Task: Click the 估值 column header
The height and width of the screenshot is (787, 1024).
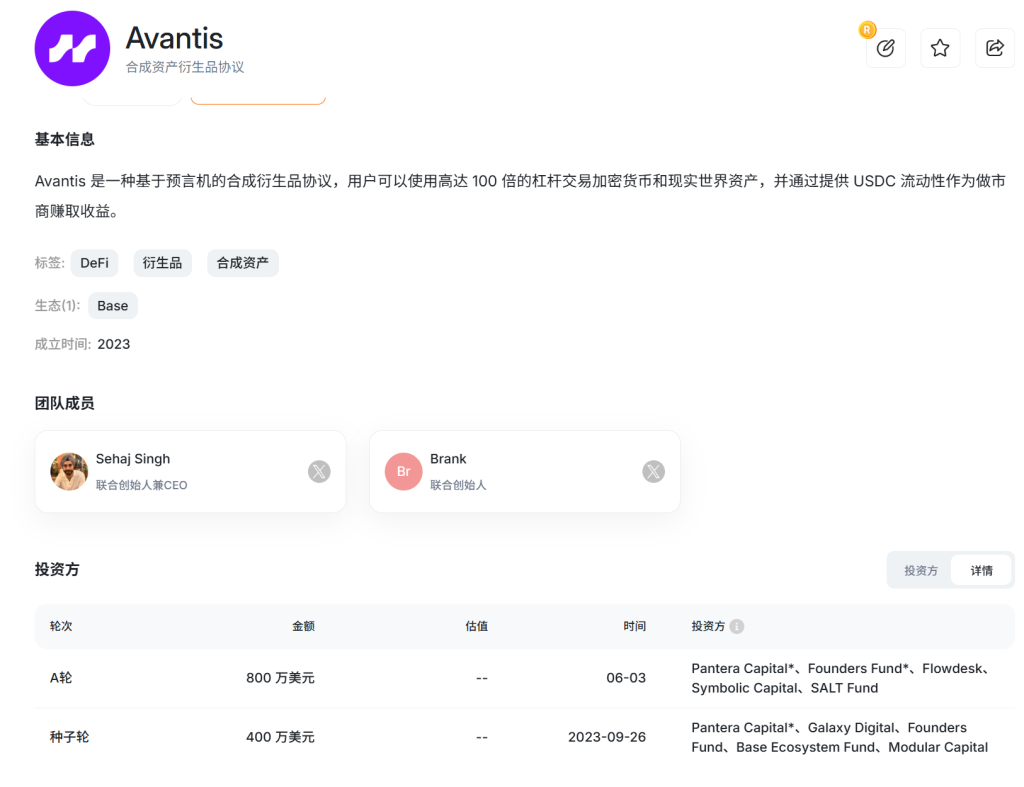Action: [x=477, y=626]
